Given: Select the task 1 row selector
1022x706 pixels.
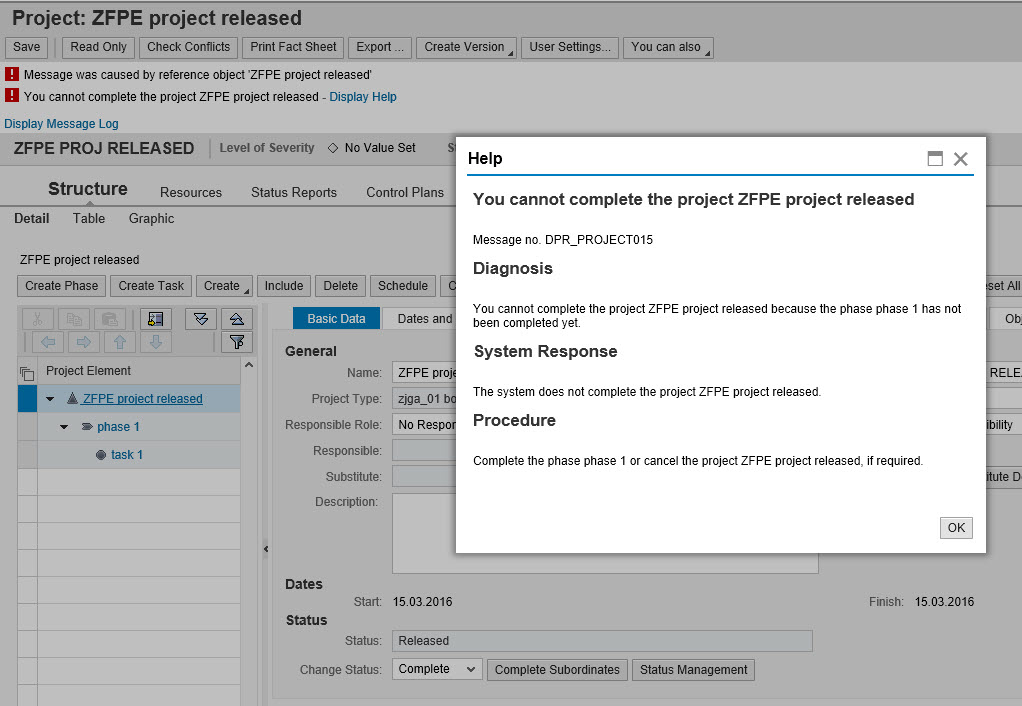Looking at the screenshot, I should (27, 454).
